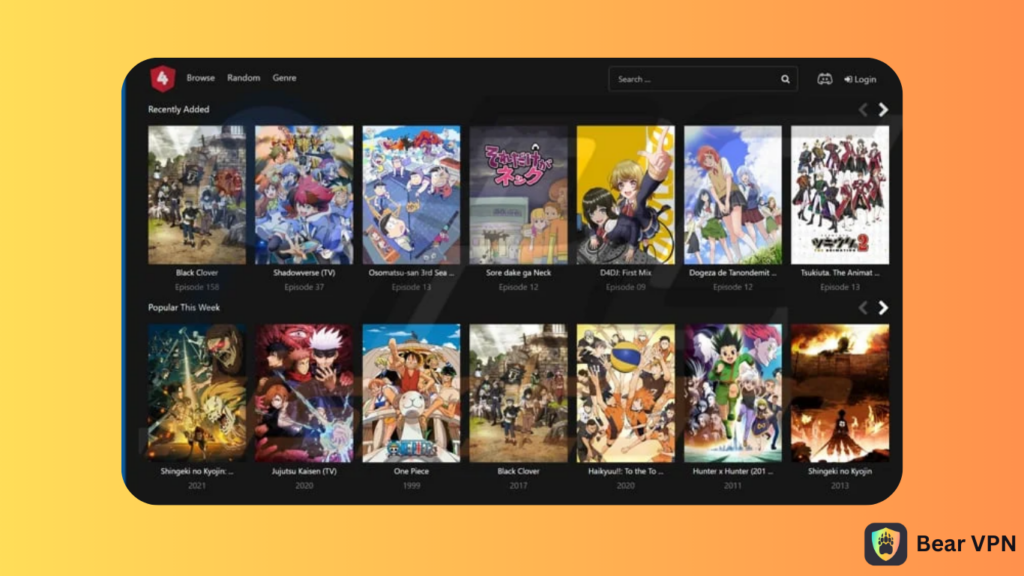Screen dimensions: 1024x576
Task: Click the 'Shadowverse (TV)' title text
Action: (x=304, y=273)
